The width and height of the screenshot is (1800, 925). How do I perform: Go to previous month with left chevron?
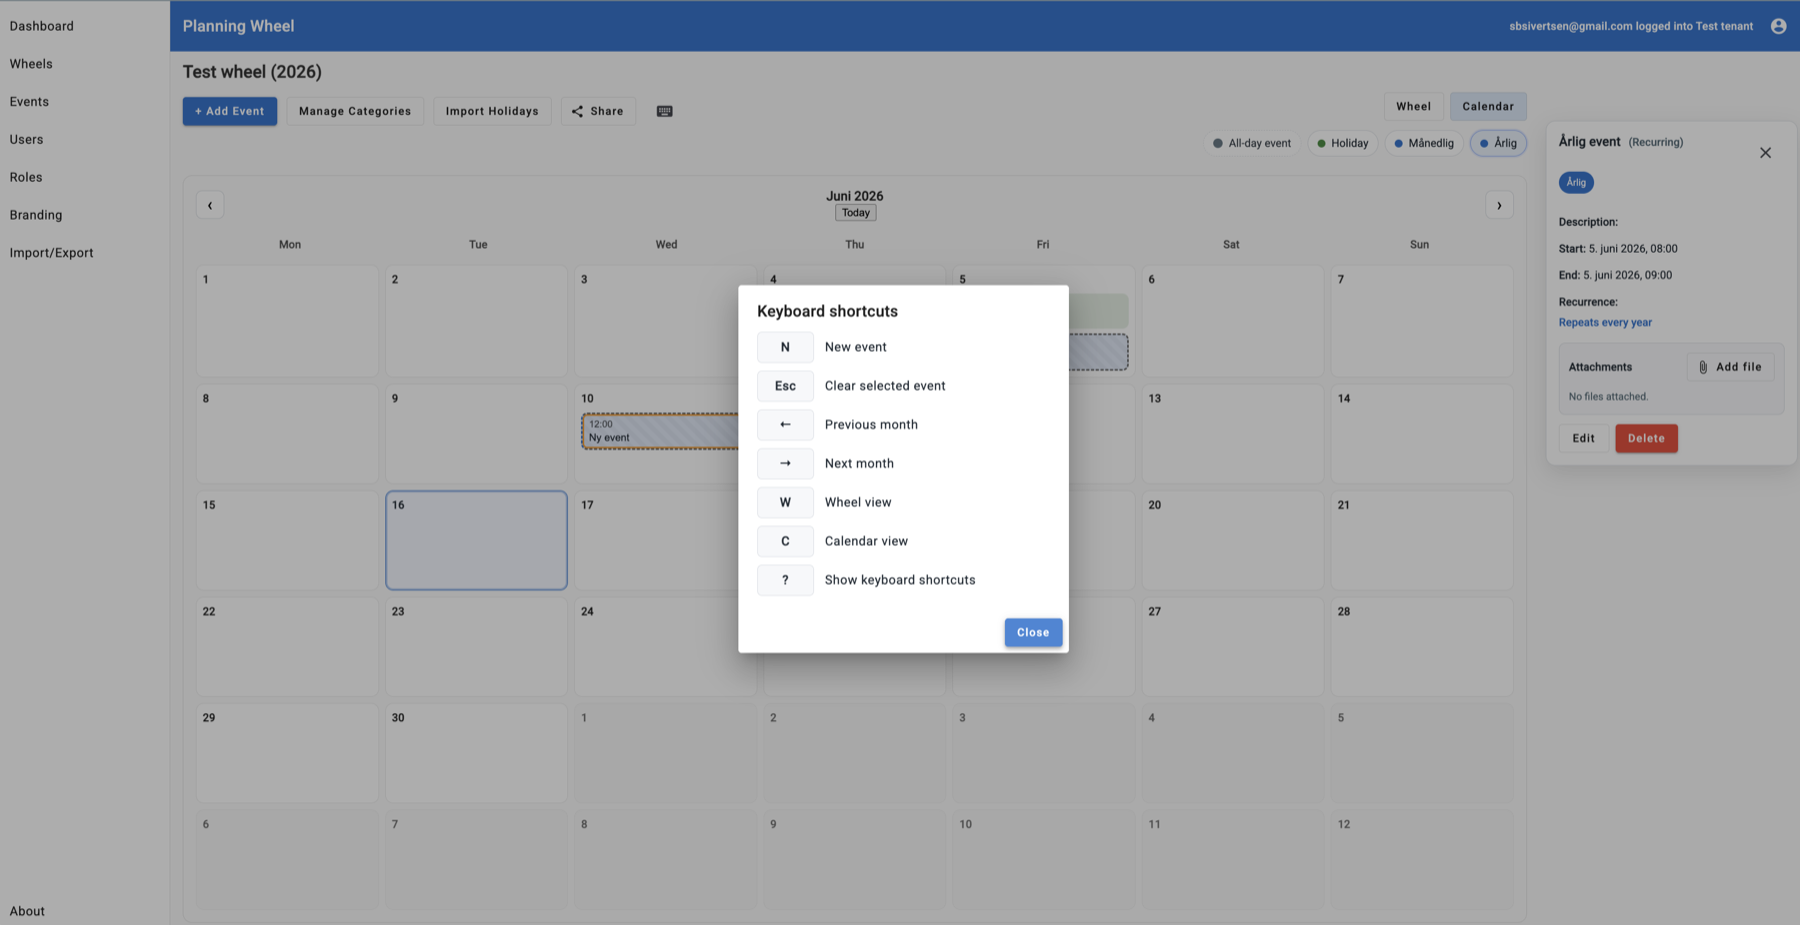[x=210, y=205]
